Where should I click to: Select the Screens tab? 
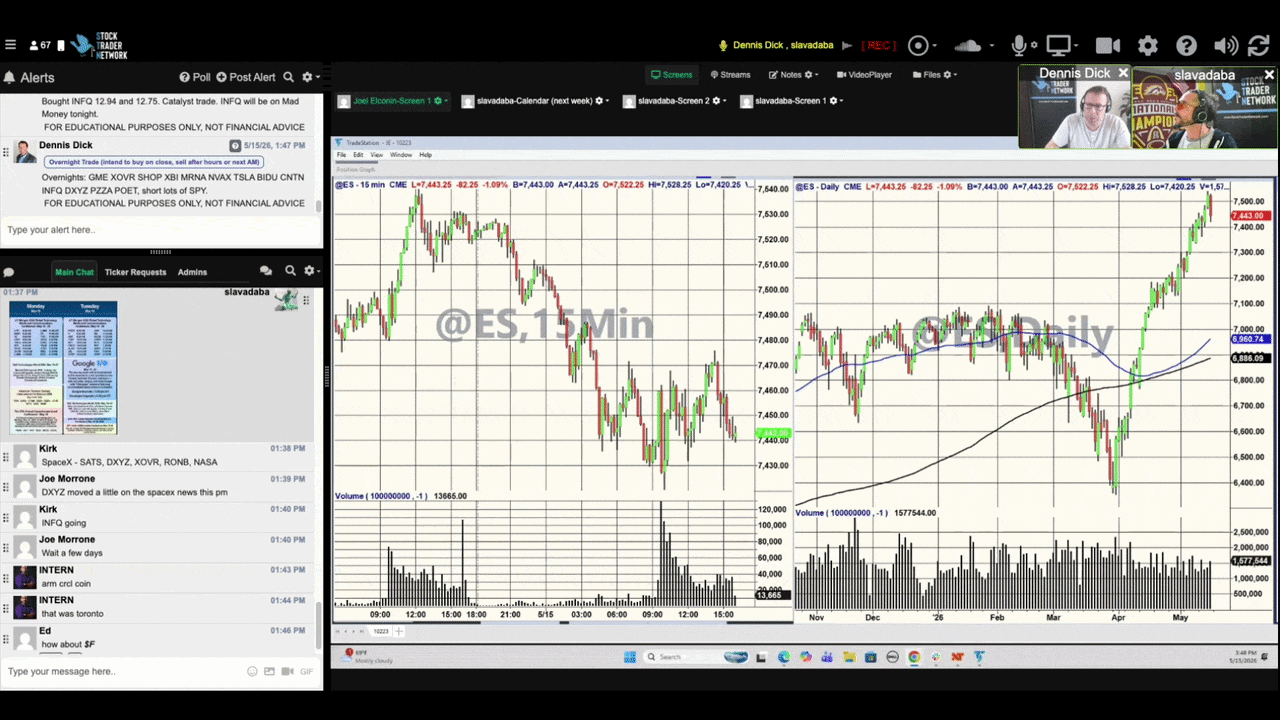(x=671, y=75)
